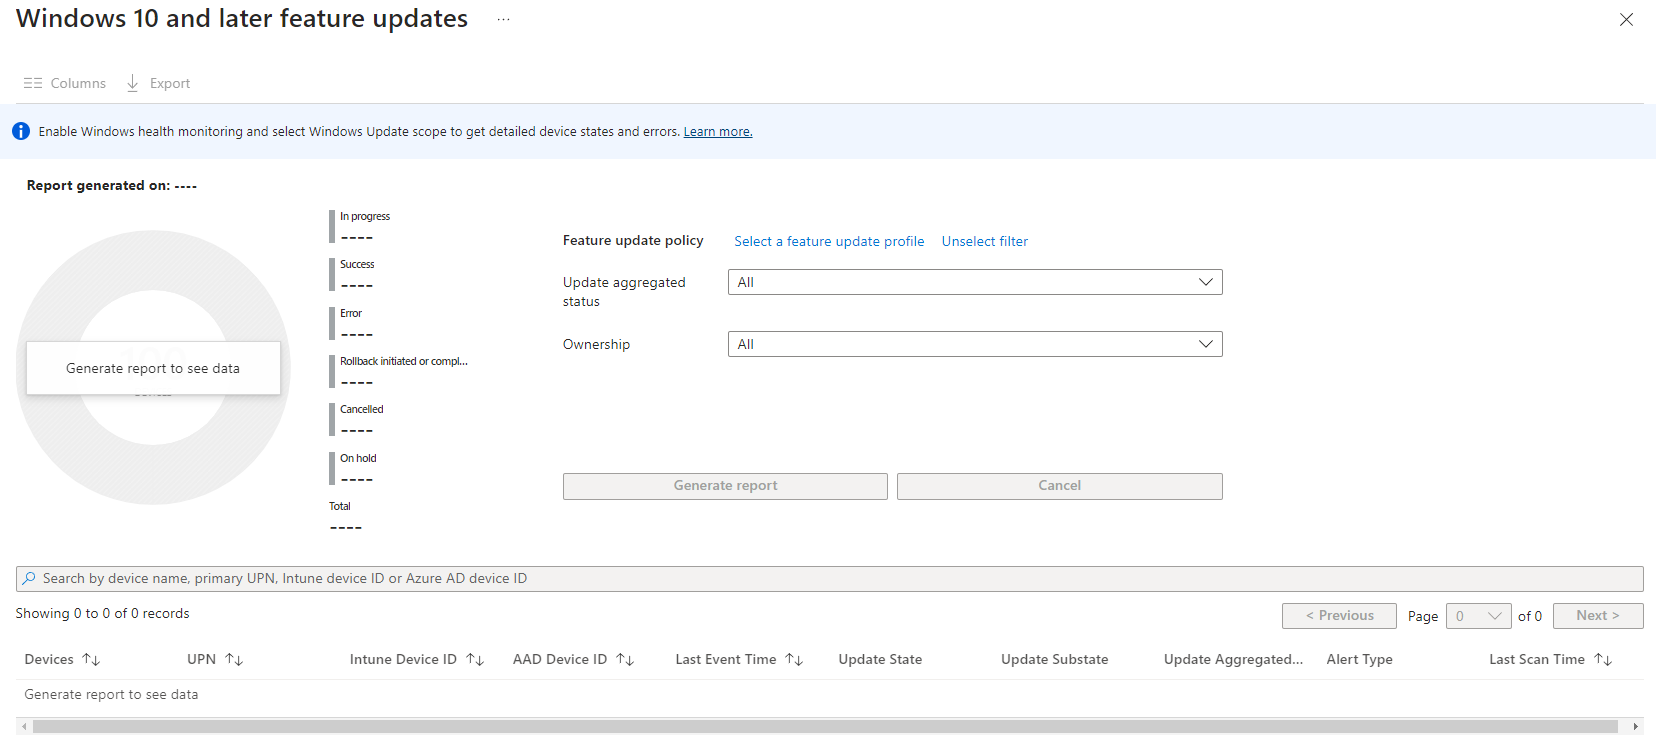Open the ellipsis menu beside the page title
Image resolution: width=1656 pixels, height=751 pixels.
[503, 19]
